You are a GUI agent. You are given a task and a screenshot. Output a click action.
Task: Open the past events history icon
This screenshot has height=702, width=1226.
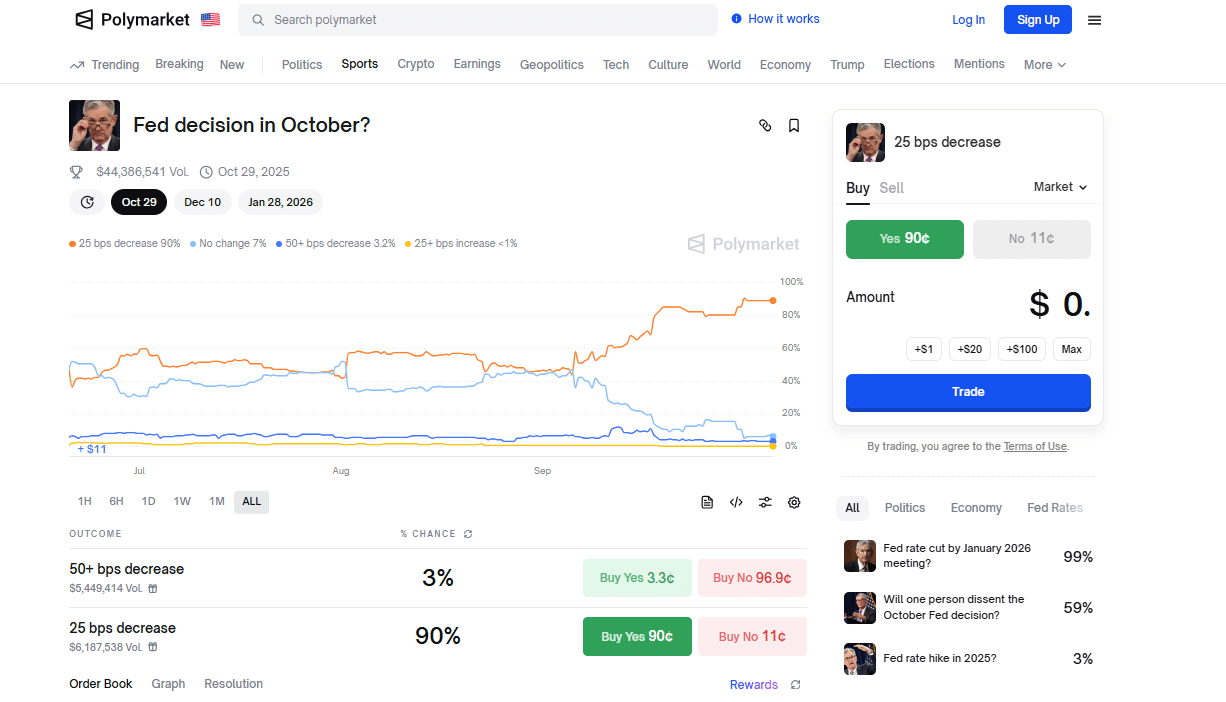click(x=87, y=202)
